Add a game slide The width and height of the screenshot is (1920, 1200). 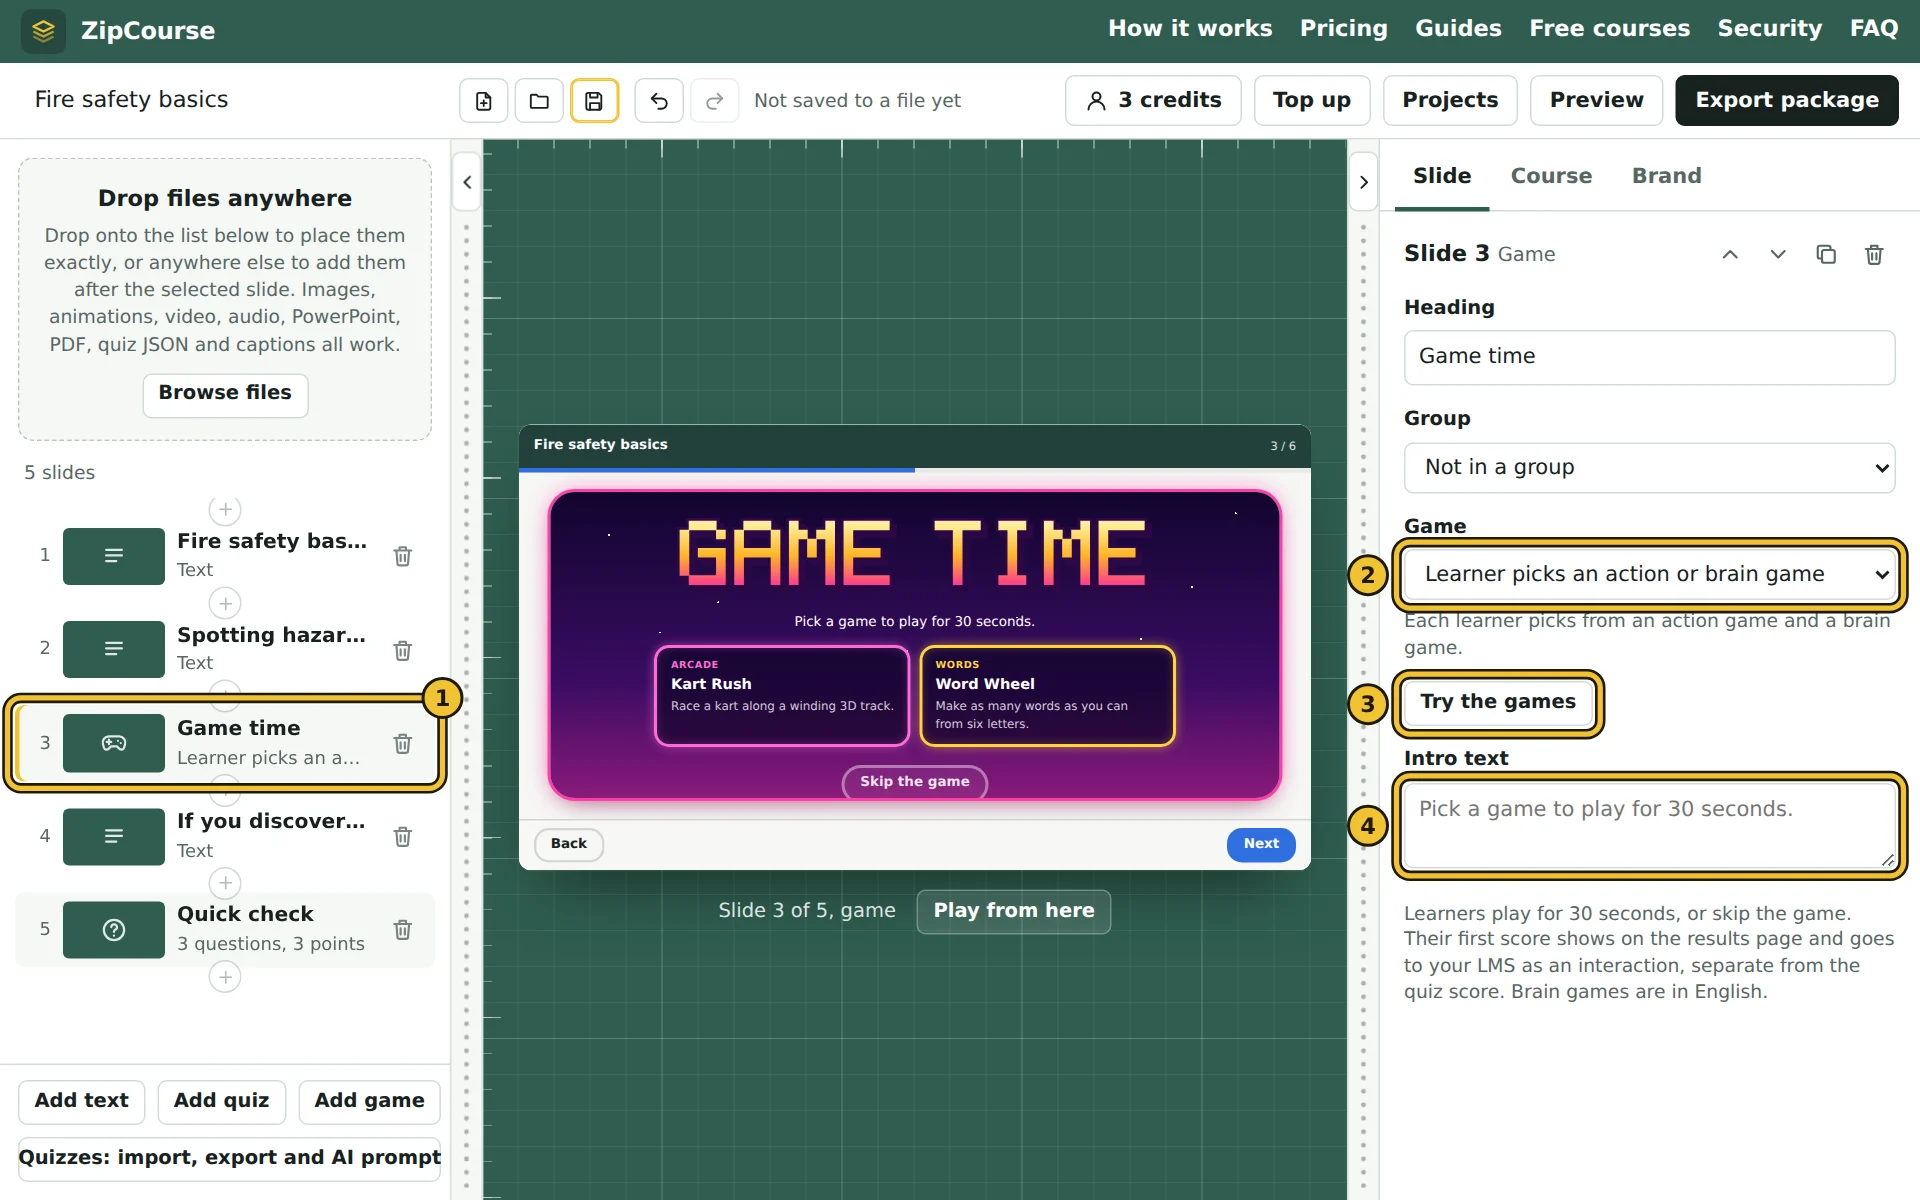pos(369,1102)
